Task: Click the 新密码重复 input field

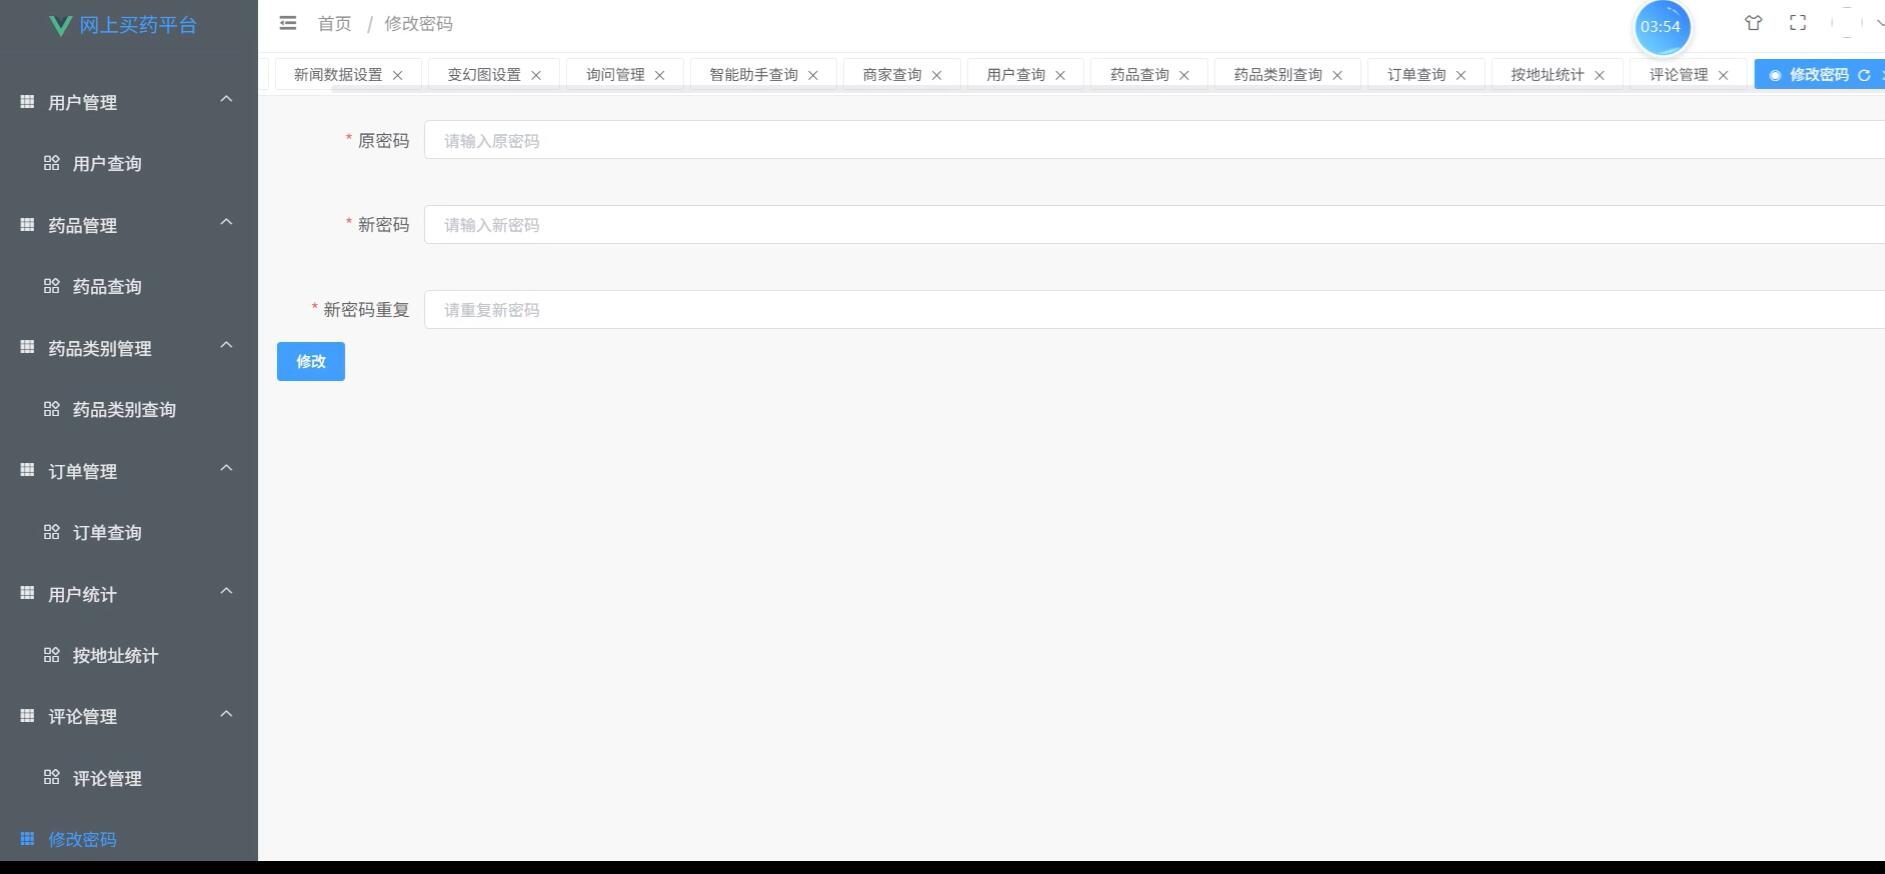Action: [x=1150, y=310]
